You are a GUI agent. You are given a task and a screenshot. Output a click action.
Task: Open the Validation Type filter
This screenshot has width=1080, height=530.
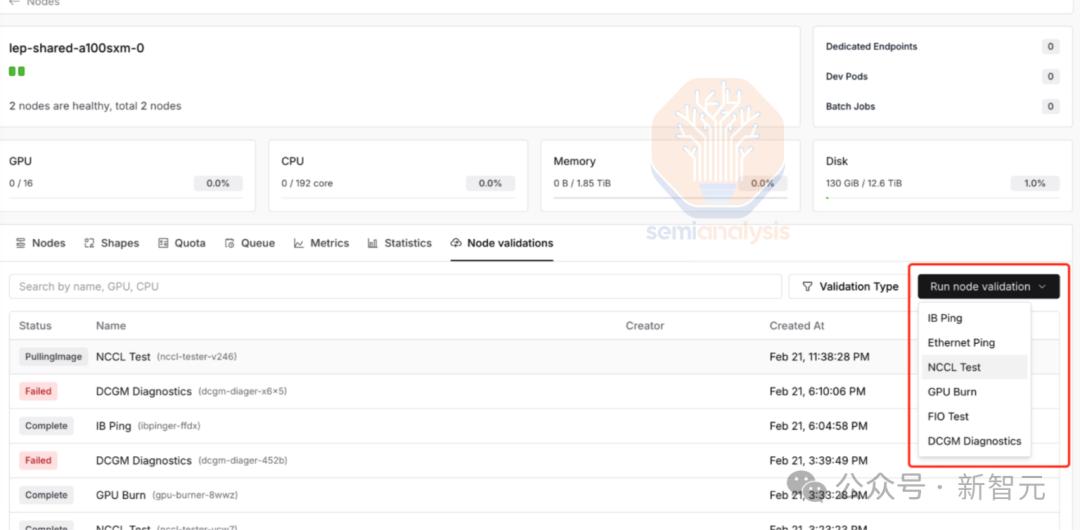[850, 287]
